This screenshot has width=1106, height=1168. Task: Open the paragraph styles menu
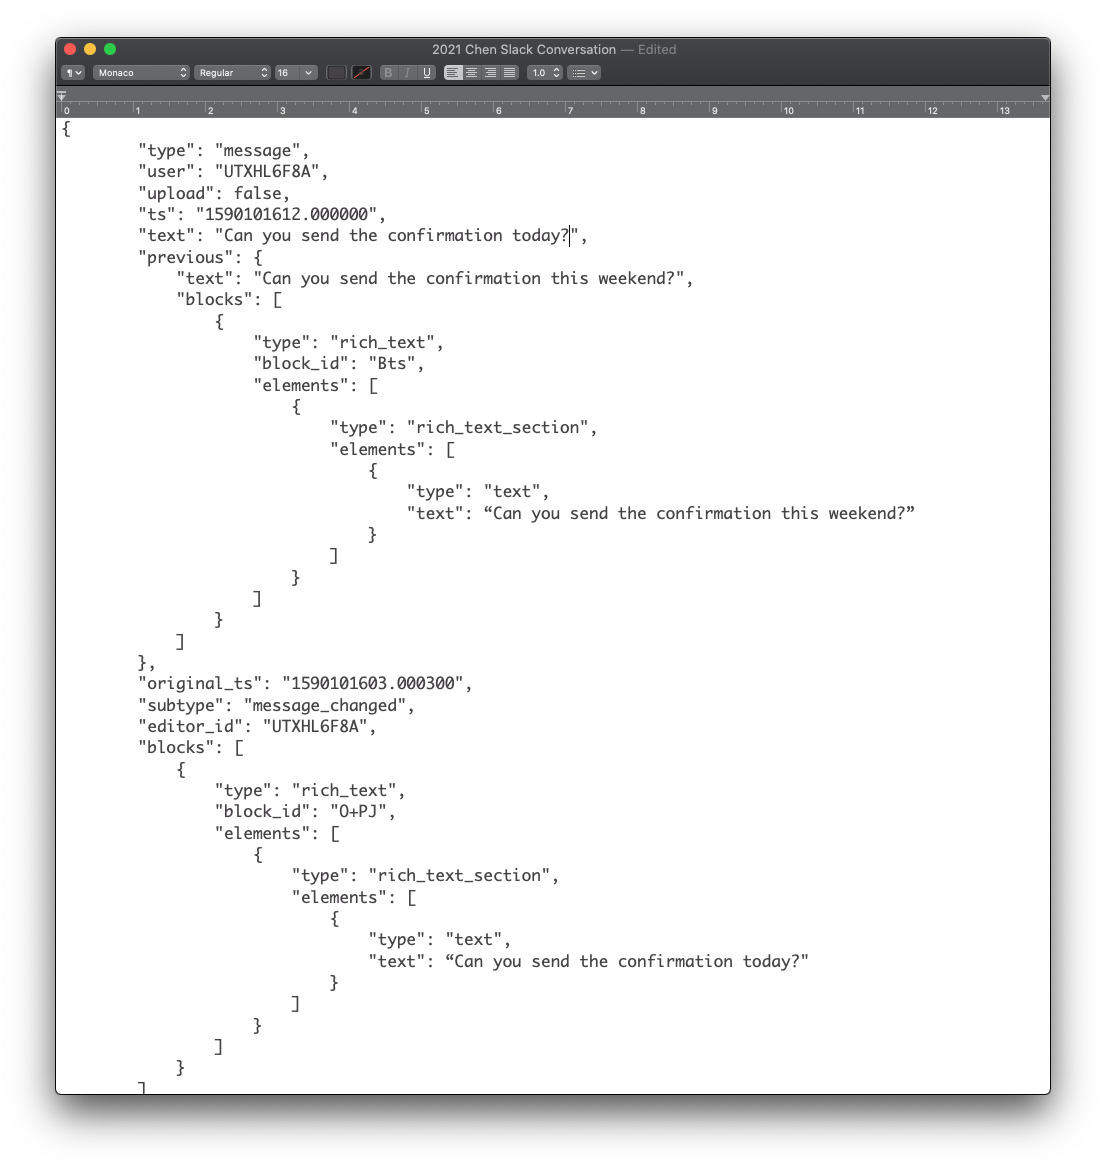(71, 72)
